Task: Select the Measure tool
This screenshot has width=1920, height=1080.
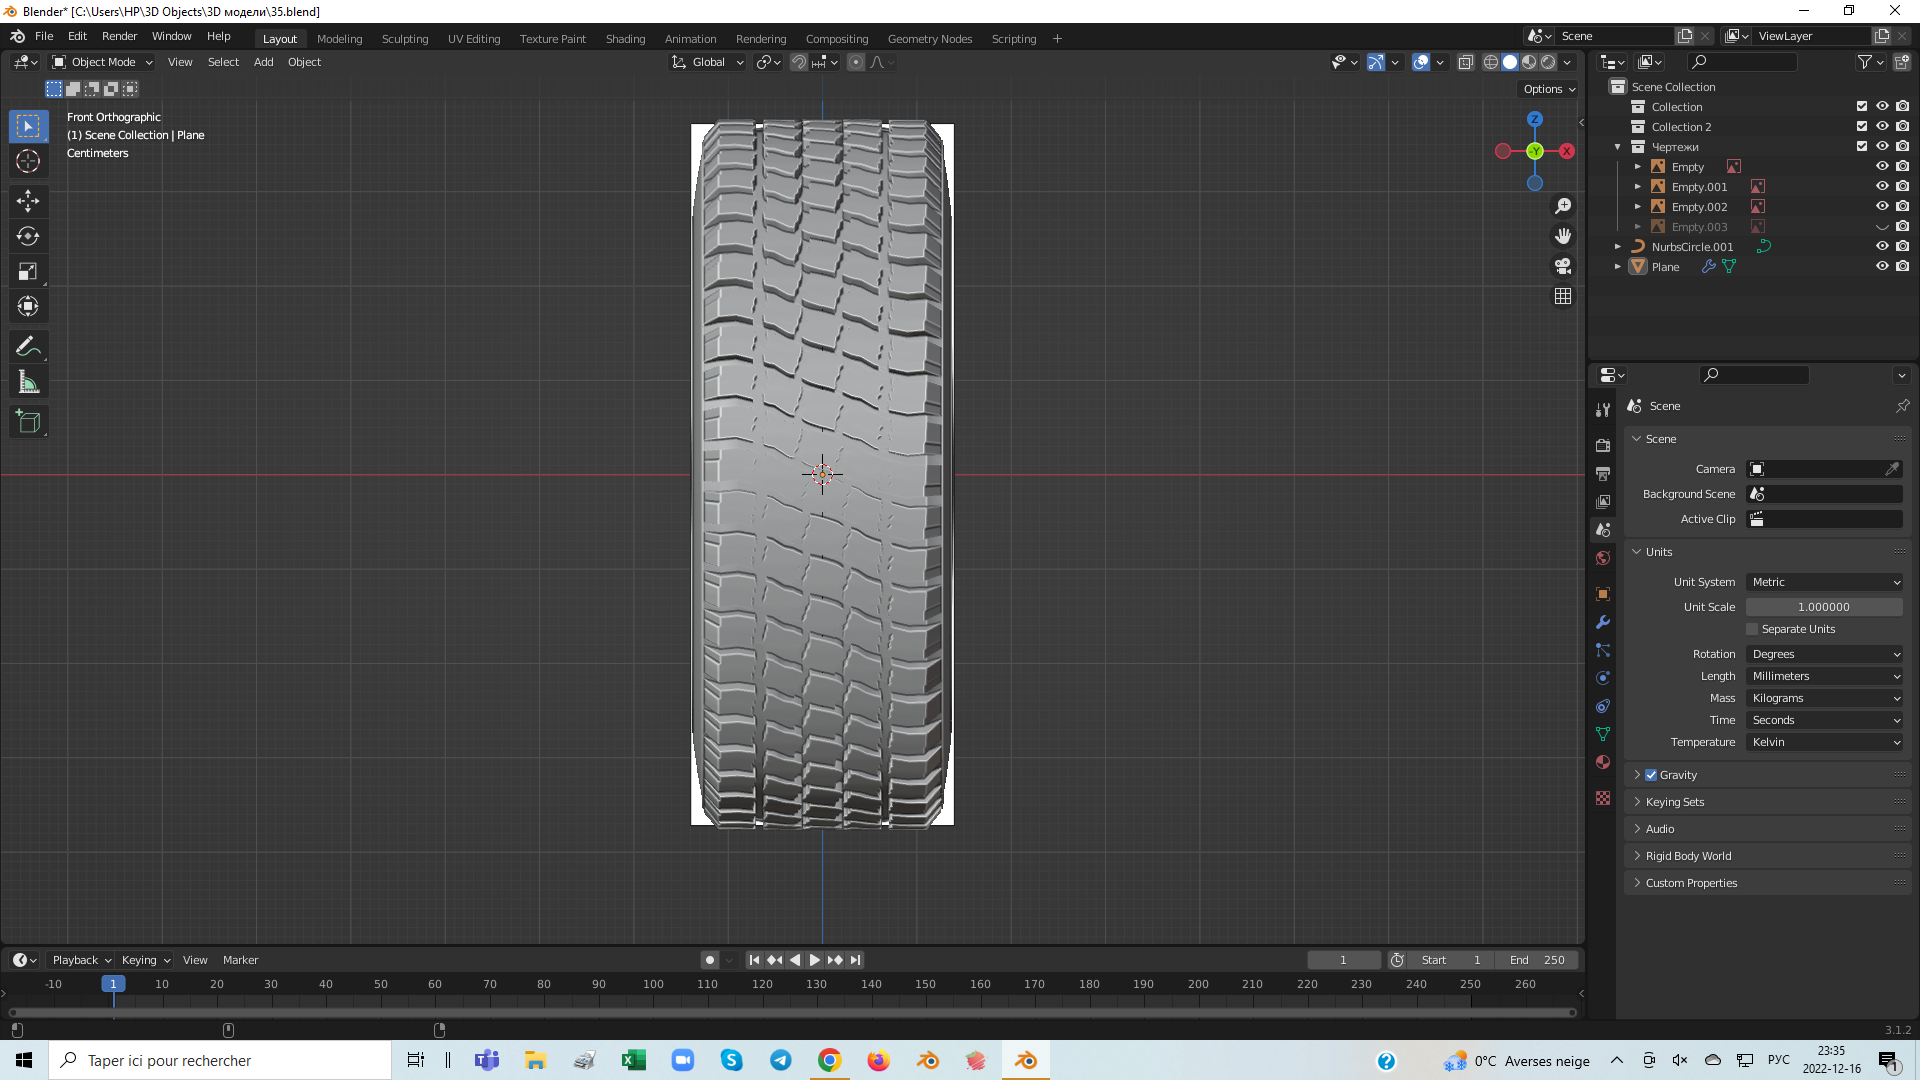Action: [x=28, y=383]
